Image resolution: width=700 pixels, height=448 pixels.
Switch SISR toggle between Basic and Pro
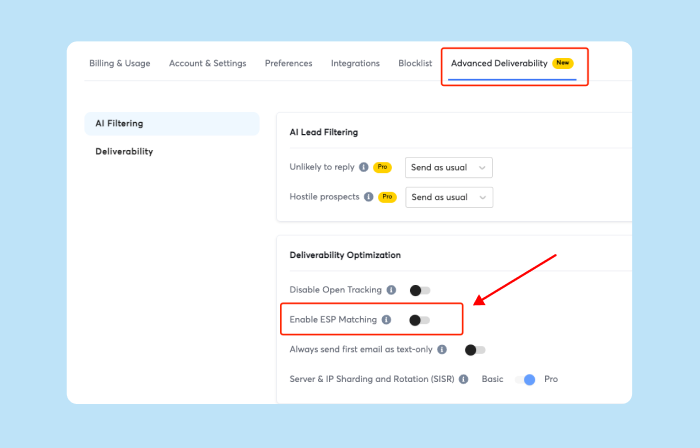tap(525, 380)
